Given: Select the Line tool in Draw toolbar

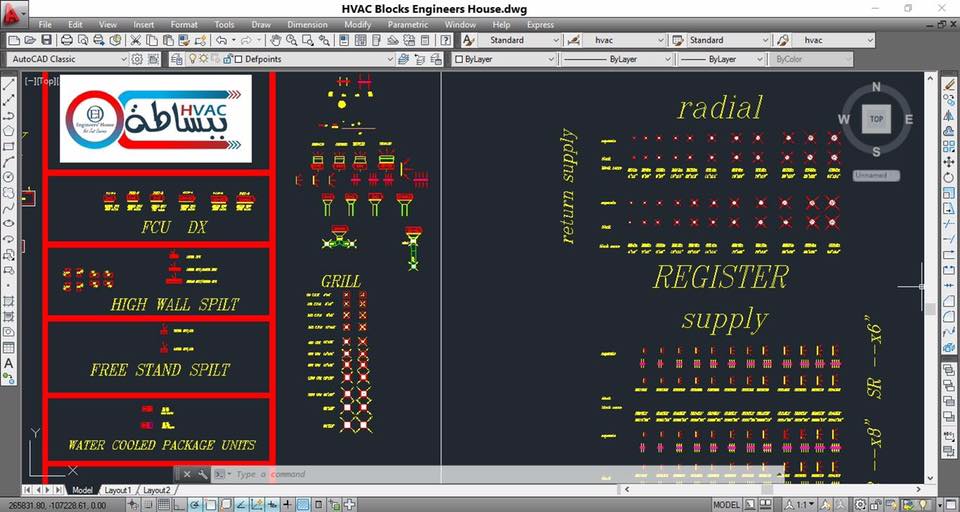Looking at the screenshot, I should point(9,85).
